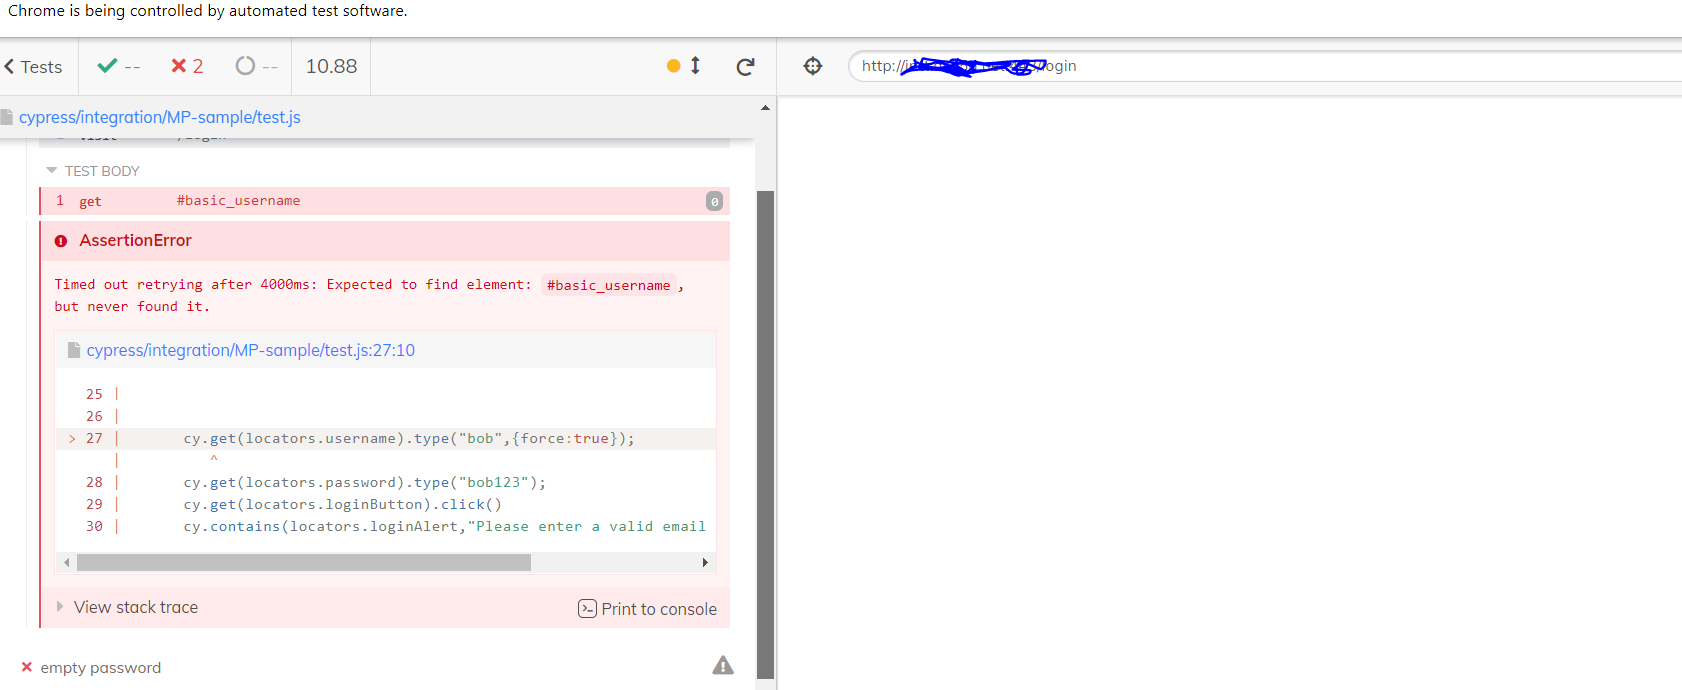Expand View stack trace
This screenshot has width=1682, height=690.
pyautogui.click(x=127, y=607)
